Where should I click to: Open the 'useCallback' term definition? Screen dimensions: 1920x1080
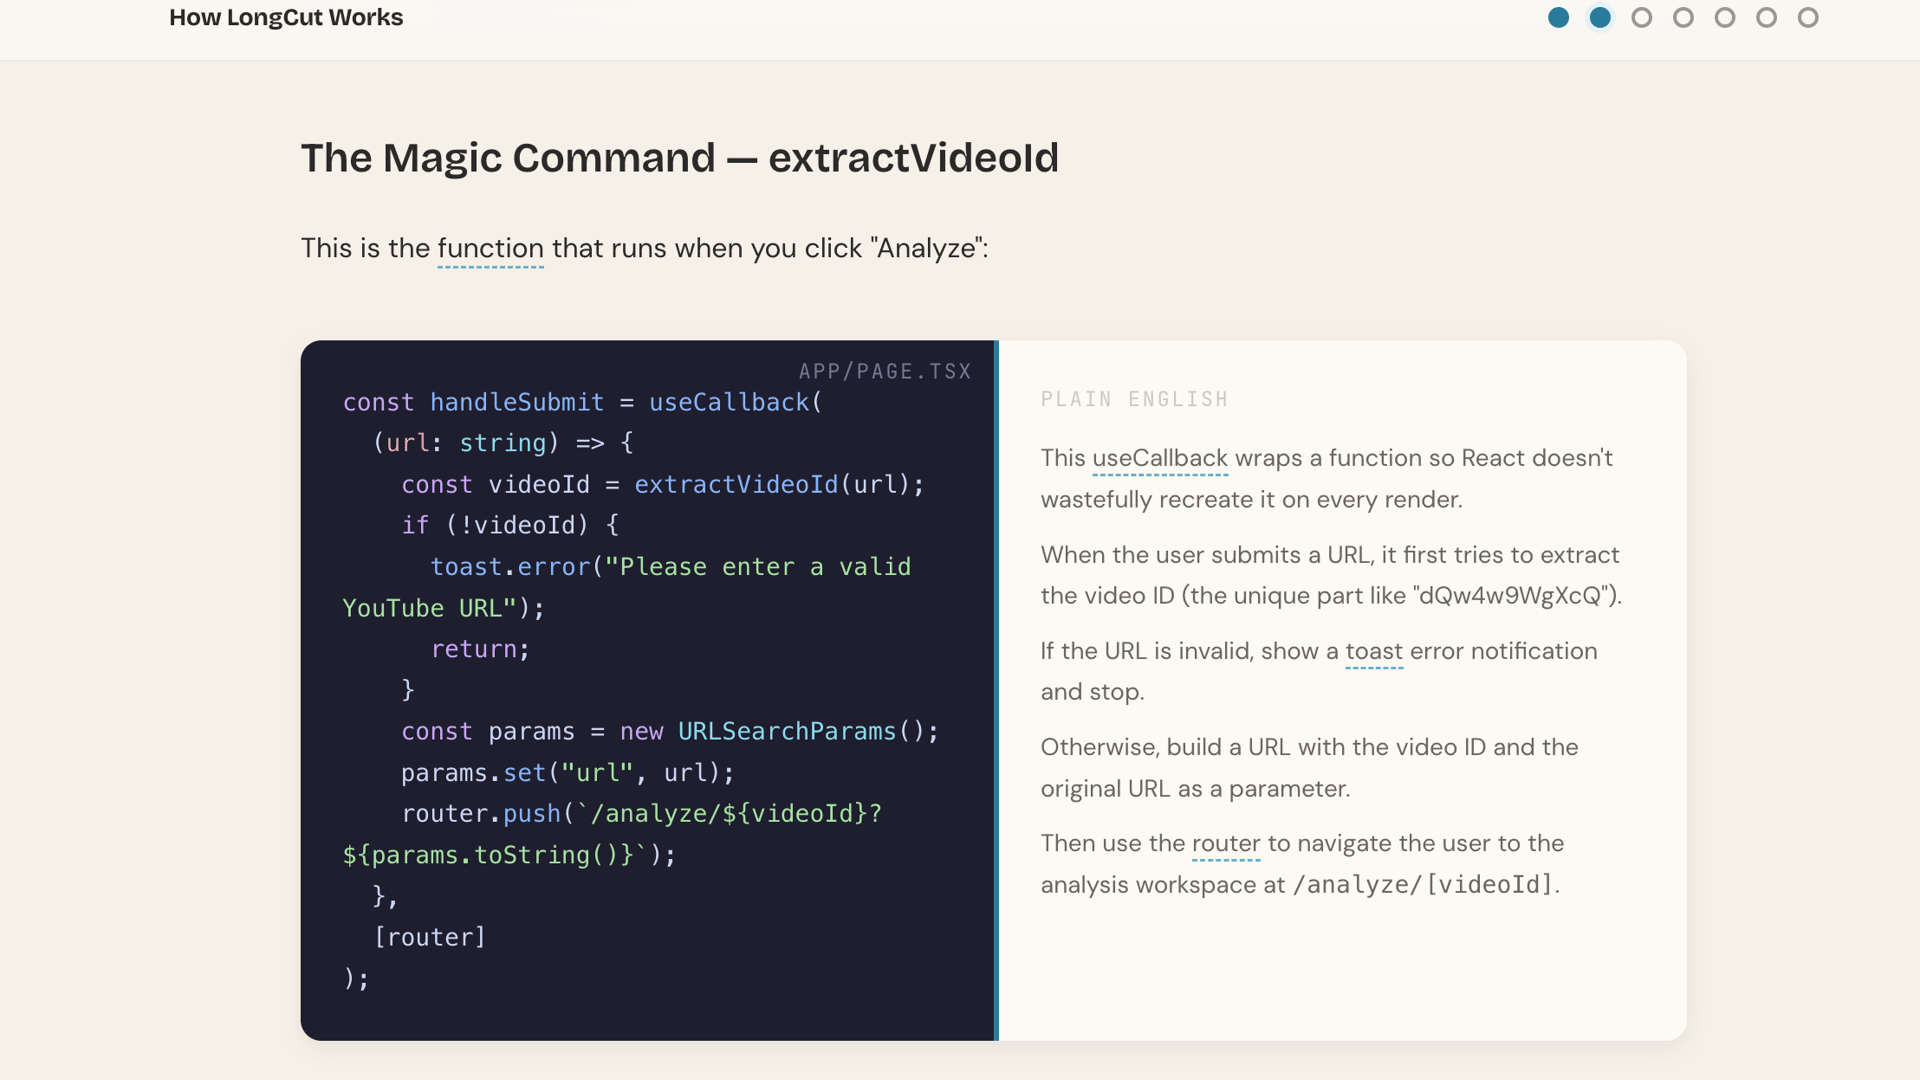pyautogui.click(x=1159, y=458)
